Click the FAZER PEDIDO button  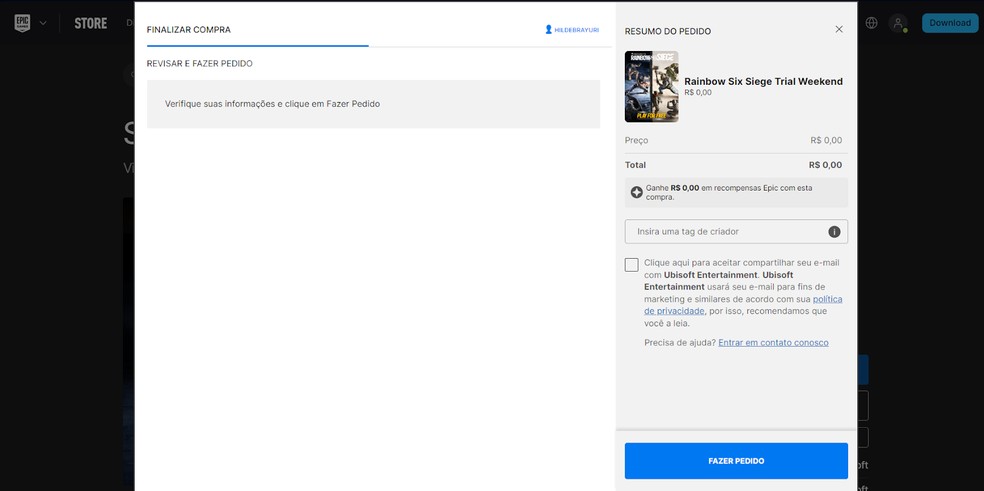tap(736, 461)
